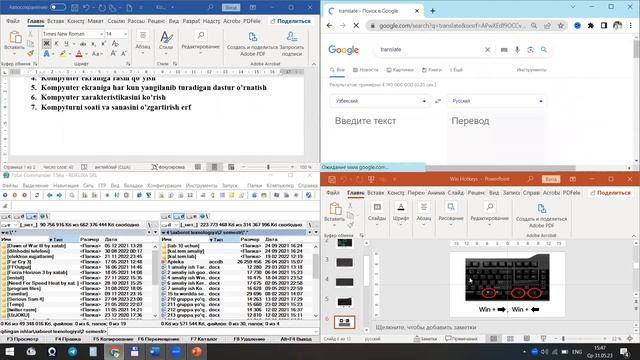640x360 pixels.
Task: Toggle Italic (К) in Word's font group
Action: coord(56,44)
